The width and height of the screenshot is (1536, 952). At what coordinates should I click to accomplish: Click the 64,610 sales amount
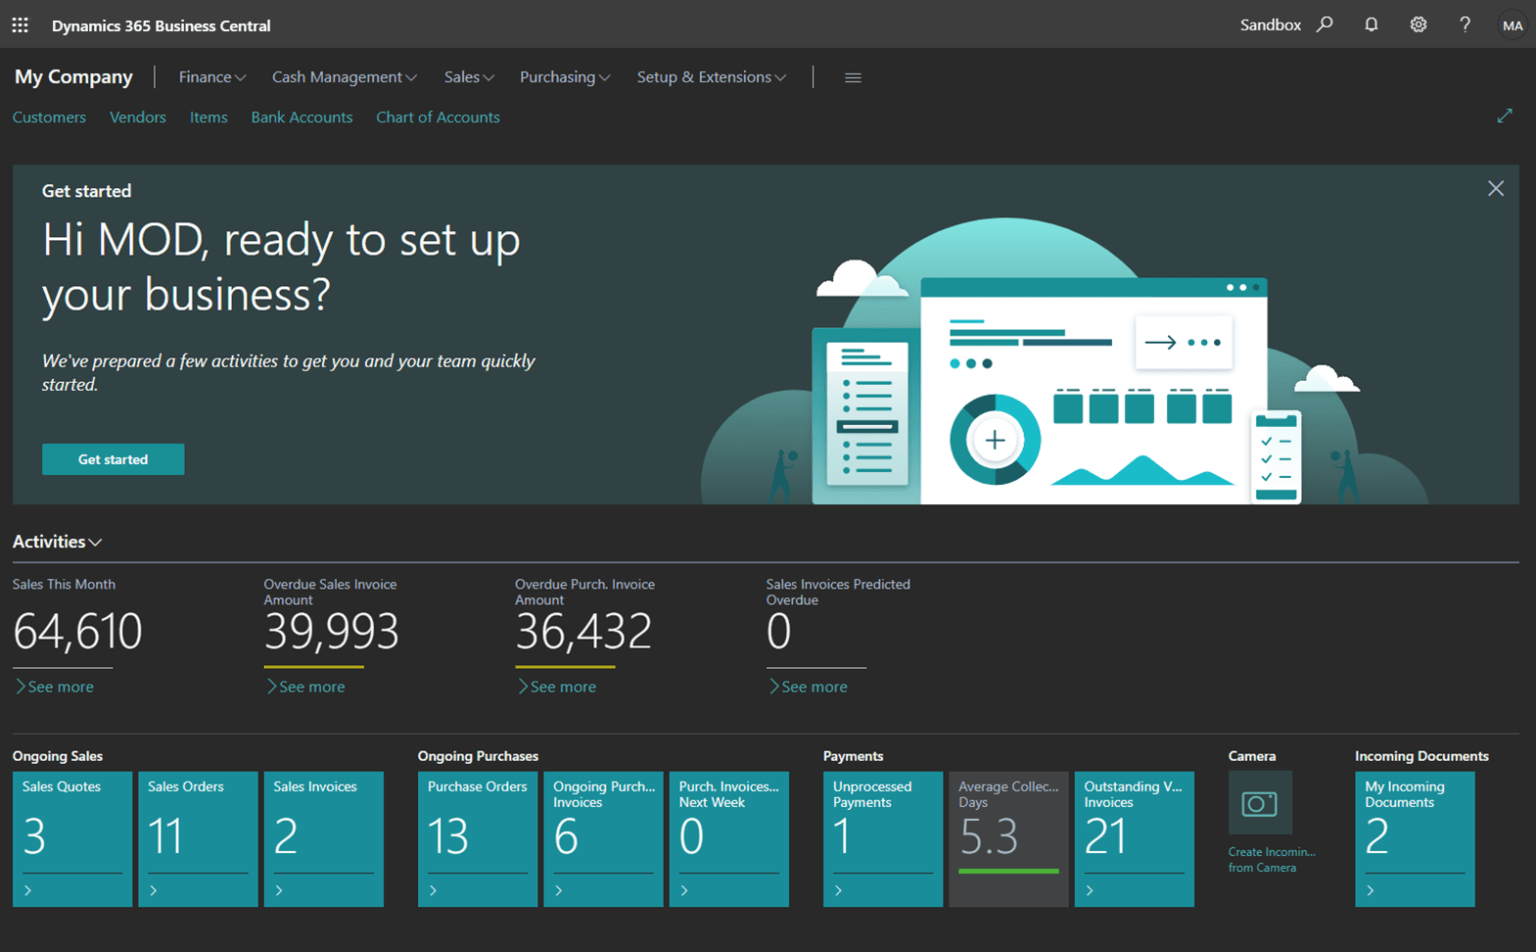click(x=78, y=631)
